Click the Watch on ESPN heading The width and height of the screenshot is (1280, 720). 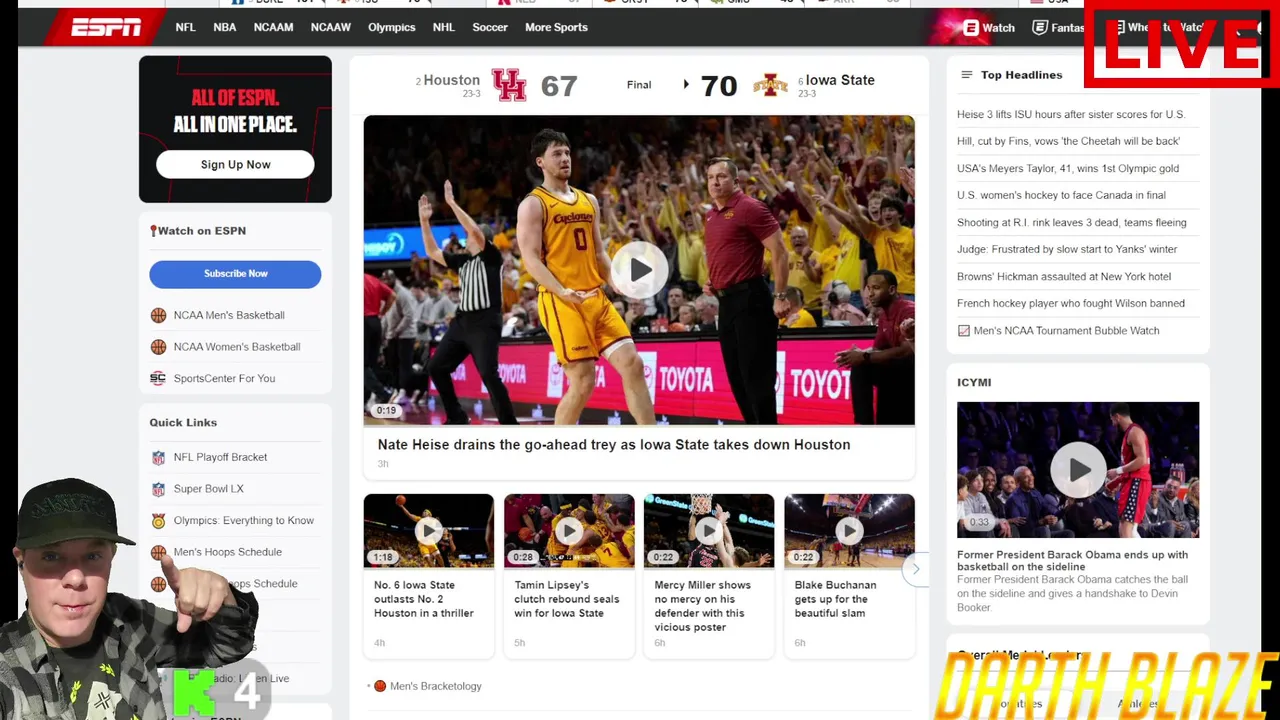[202, 231]
